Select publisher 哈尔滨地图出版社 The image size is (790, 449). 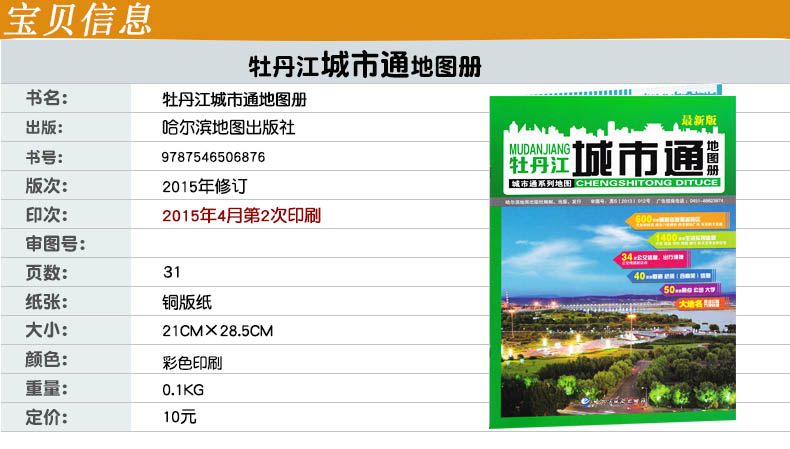pyautogui.click(x=228, y=127)
